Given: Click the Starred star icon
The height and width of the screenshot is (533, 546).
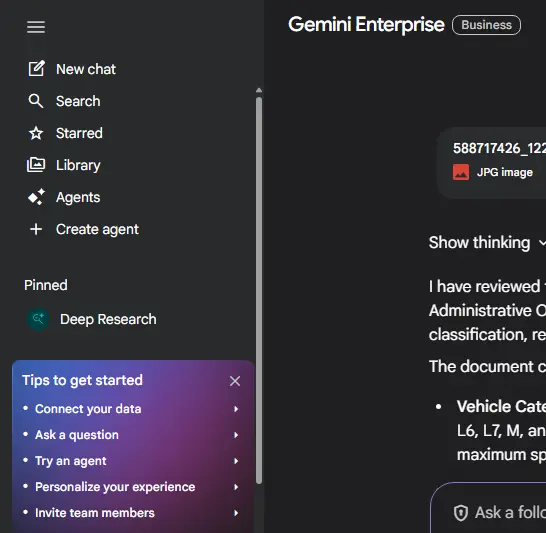Looking at the screenshot, I should point(36,133).
